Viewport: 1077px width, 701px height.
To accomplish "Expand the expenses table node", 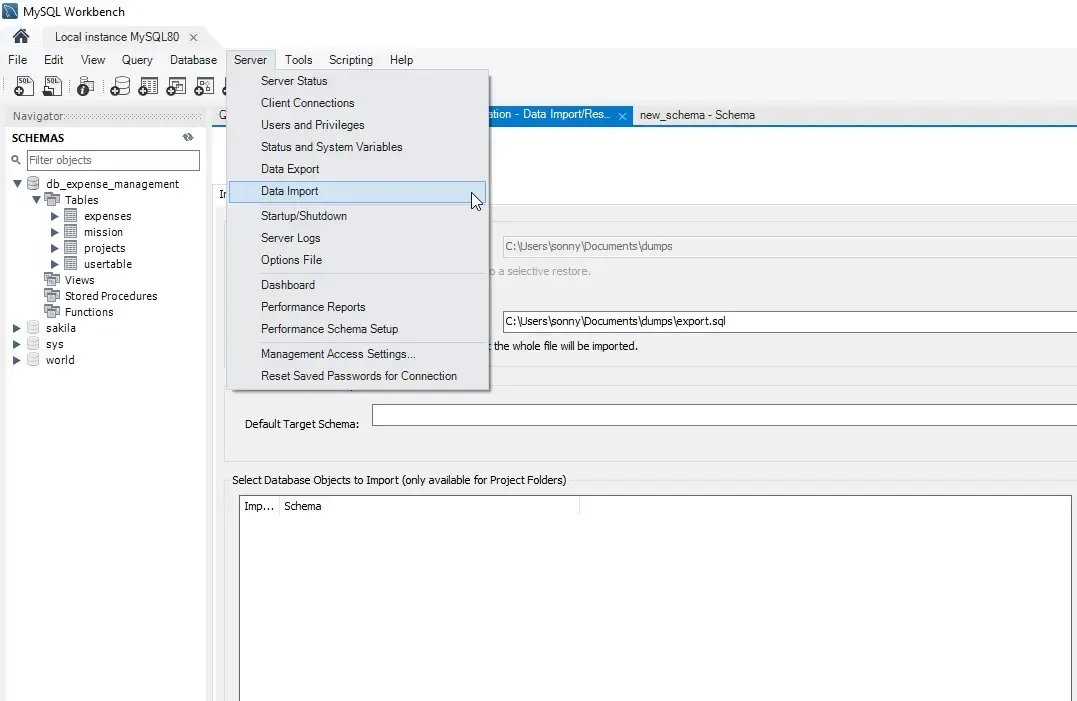I will (55, 216).
